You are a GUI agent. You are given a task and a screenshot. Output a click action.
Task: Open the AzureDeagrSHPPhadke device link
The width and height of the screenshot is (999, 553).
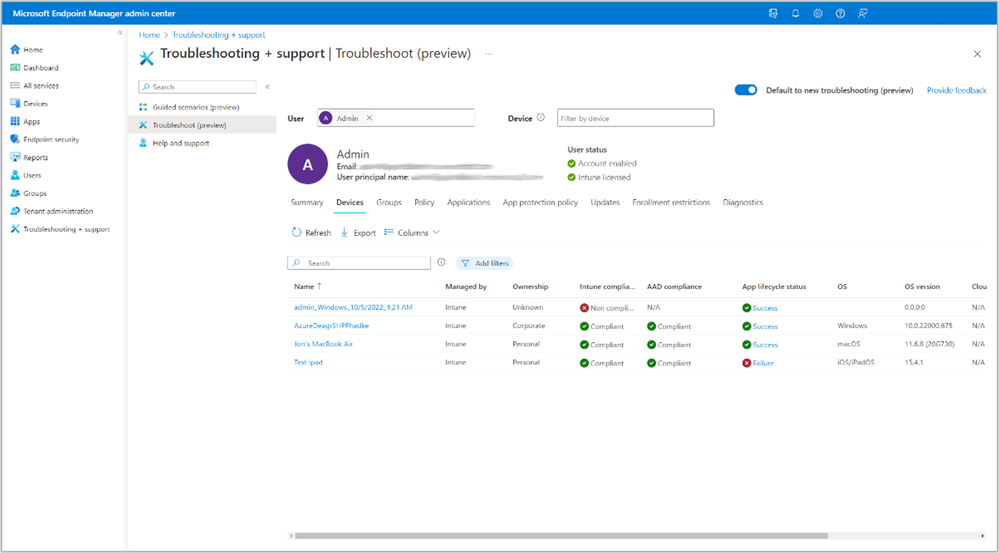[331, 326]
